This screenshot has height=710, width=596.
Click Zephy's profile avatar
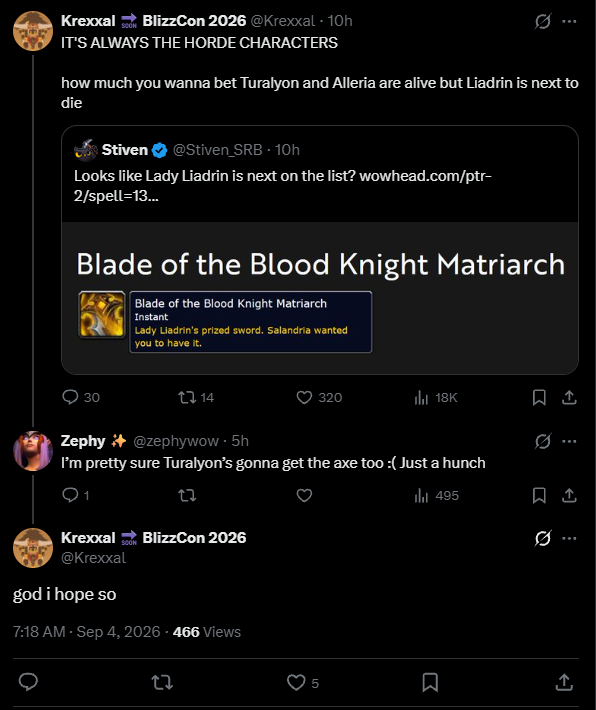pos(33,451)
